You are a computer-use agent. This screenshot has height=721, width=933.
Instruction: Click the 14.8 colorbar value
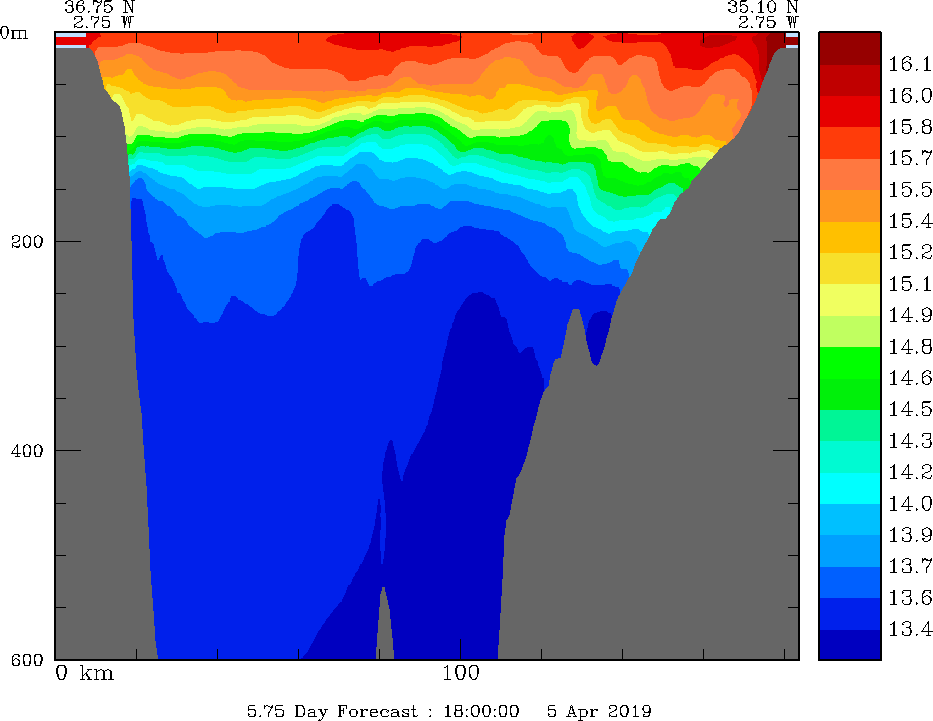[910, 347]
